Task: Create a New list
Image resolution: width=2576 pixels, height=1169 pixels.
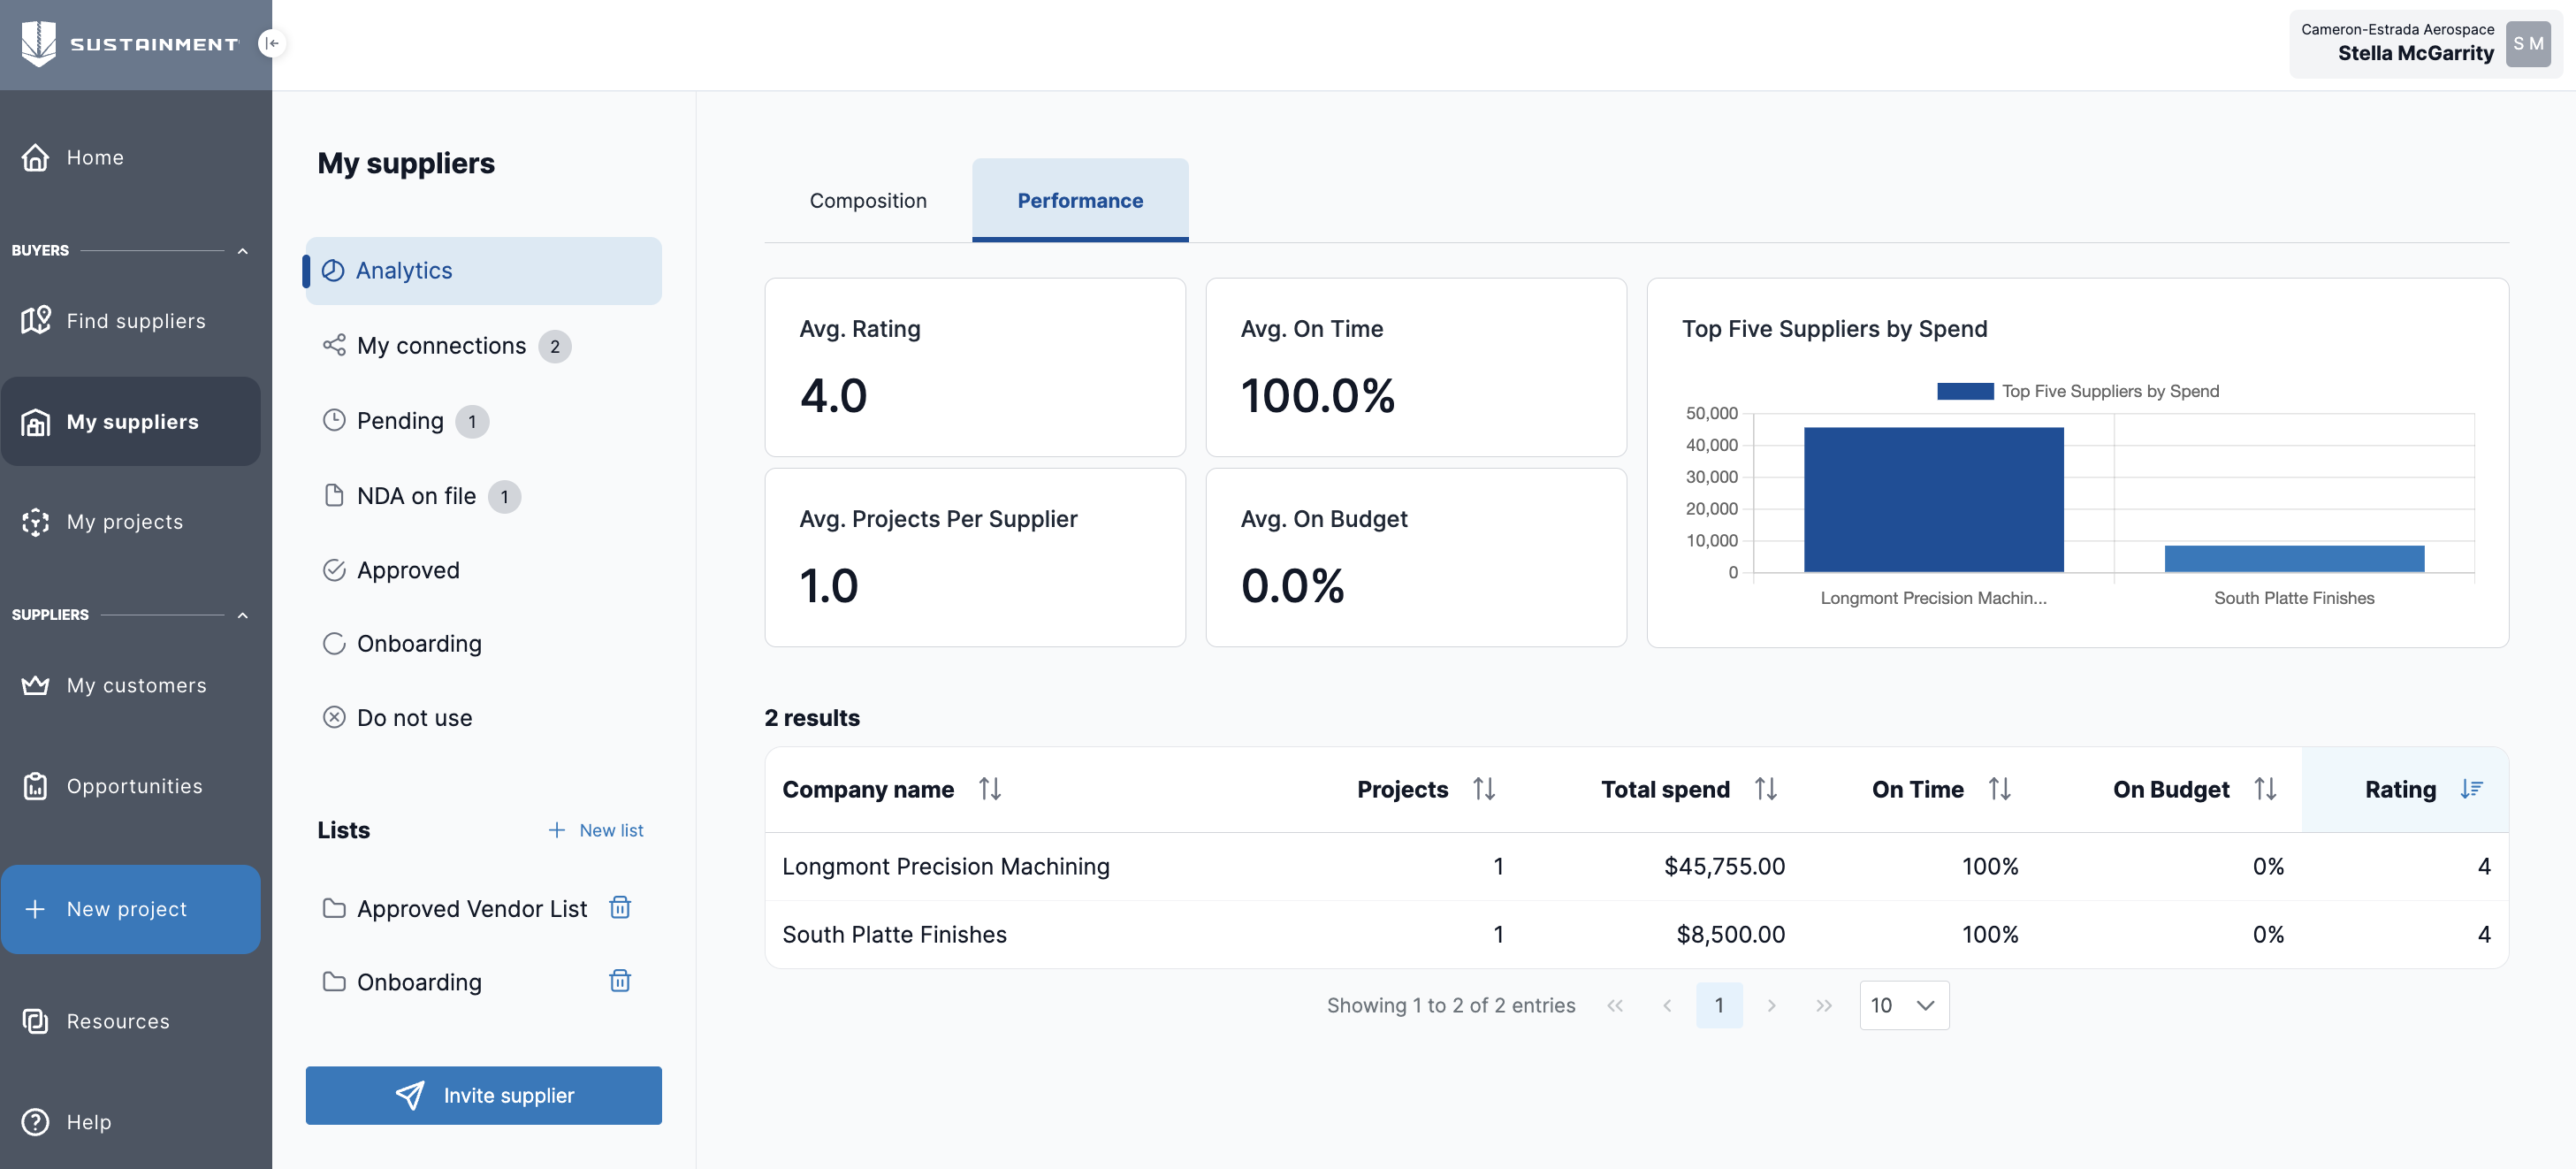Action: click(596, 830)
